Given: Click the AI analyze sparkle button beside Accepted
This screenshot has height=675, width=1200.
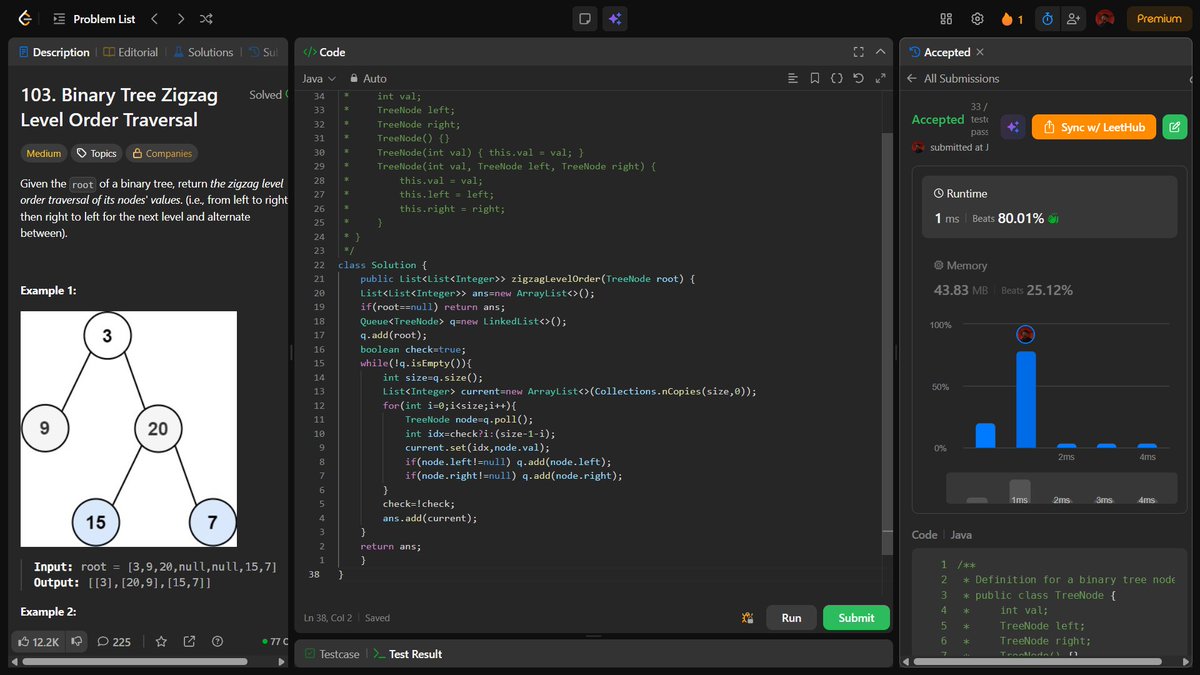Looking at the screenshot, I should coord(1012,127).
